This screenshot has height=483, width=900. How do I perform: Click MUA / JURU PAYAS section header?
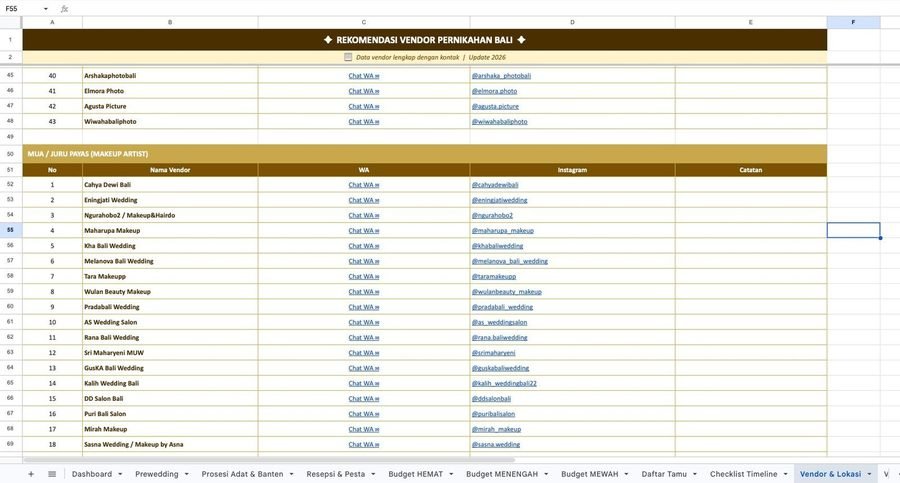pos(425,154)
